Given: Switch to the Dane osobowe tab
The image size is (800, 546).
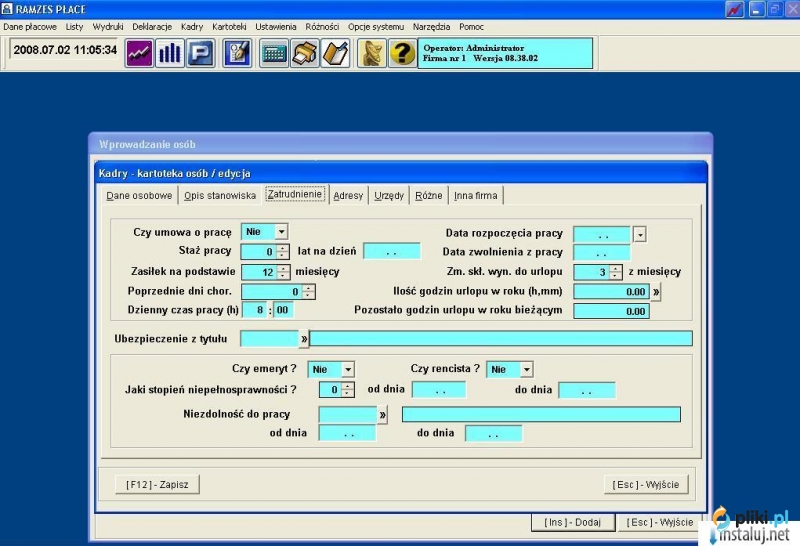Looking at the screenshot, I should click(x=139, y=195).
